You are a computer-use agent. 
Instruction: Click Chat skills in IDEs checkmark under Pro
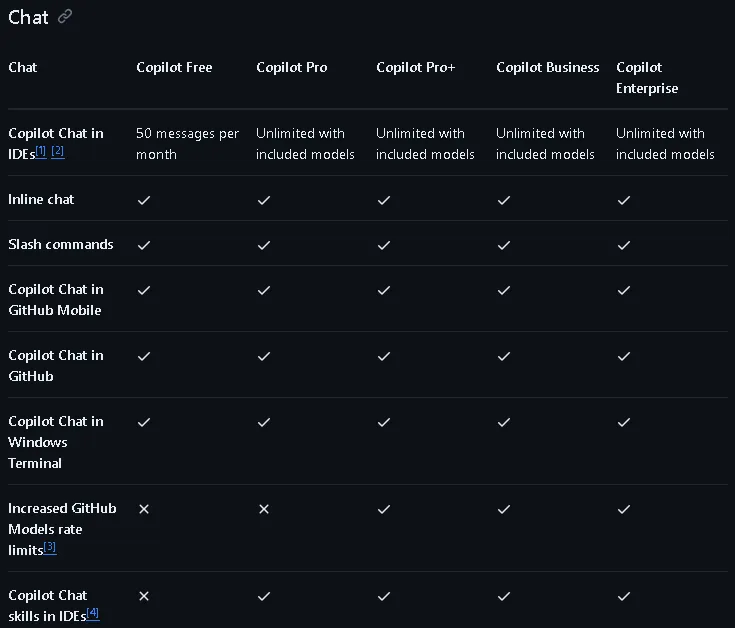[x=264, y=596]
